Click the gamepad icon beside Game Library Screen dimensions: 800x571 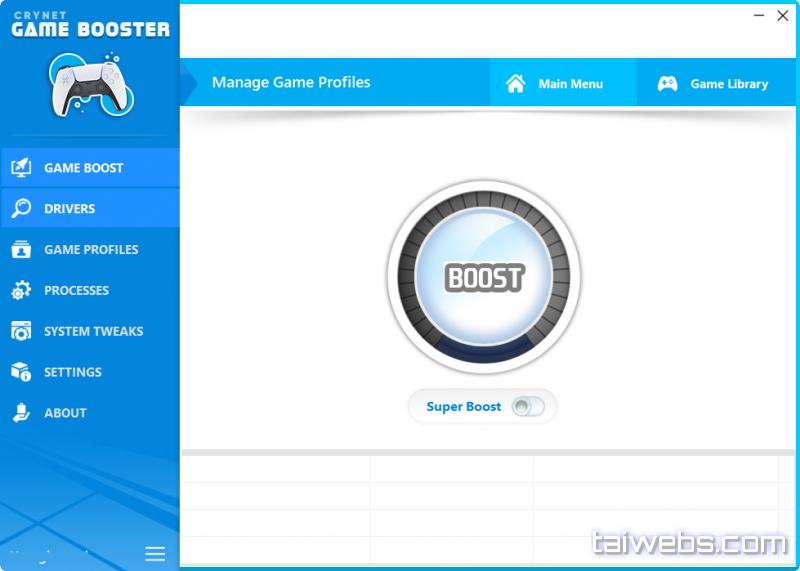pos(667,84)
